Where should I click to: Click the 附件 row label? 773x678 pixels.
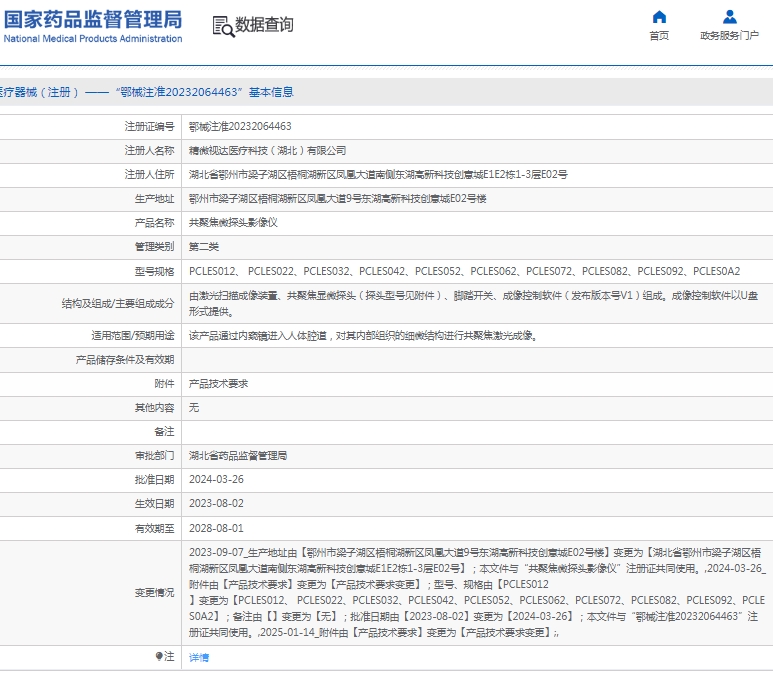pyautogui.click(x=164, y=384)
